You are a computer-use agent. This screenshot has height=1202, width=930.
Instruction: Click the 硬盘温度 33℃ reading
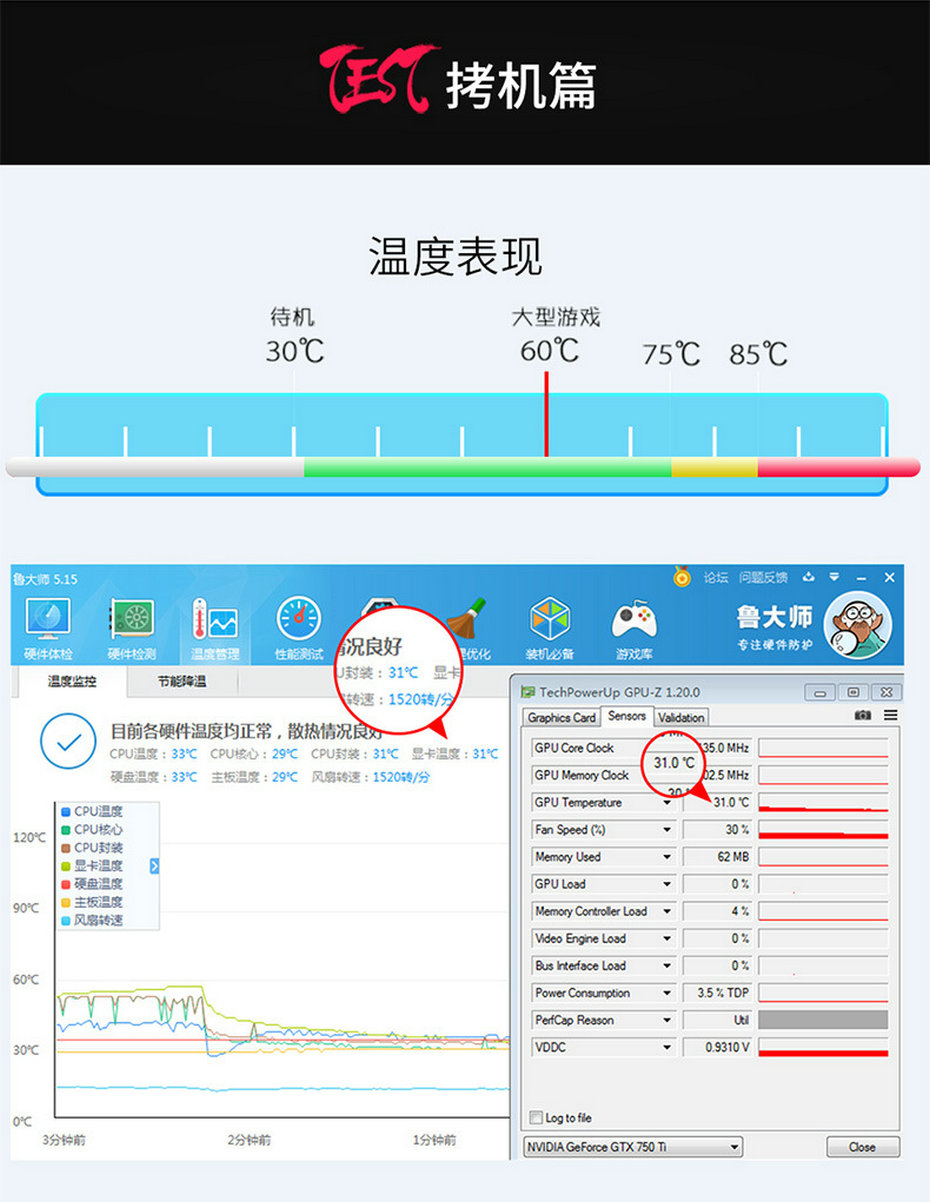tap(154, 777)
